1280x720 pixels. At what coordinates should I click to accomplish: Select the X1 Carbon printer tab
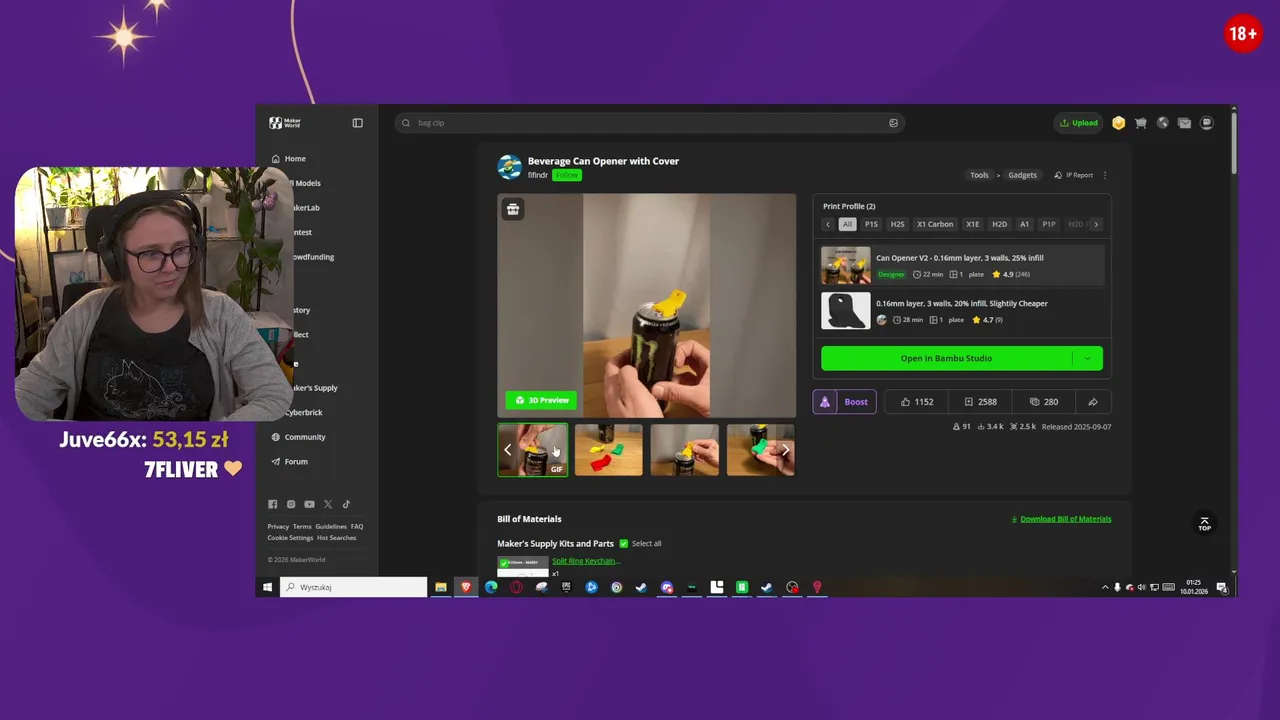tap(935, 224)
